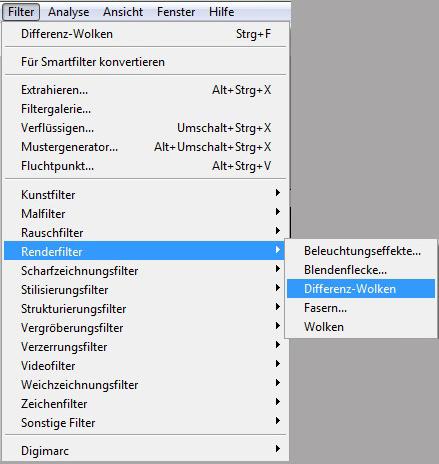This screenshot has width=439, height=464.
Task: Click Für Smartfilter konvertieren
Action: pos(145,62)
